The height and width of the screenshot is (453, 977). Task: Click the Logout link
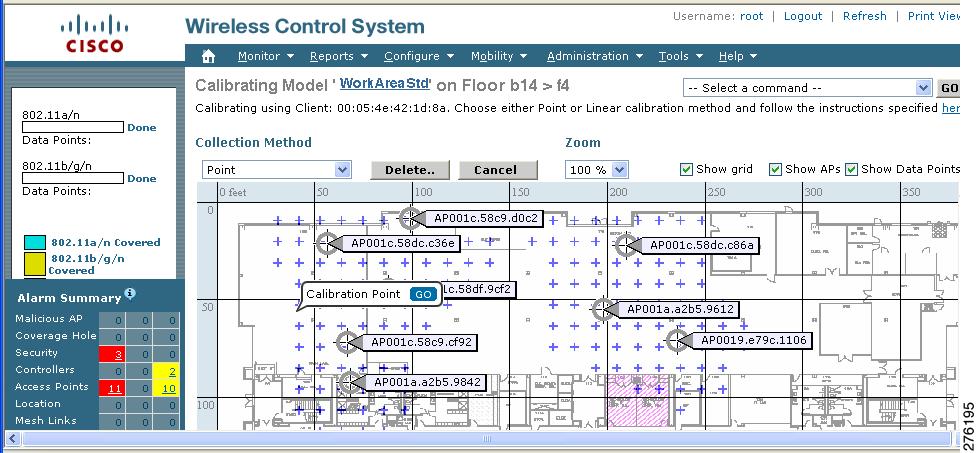coord(803,16)
